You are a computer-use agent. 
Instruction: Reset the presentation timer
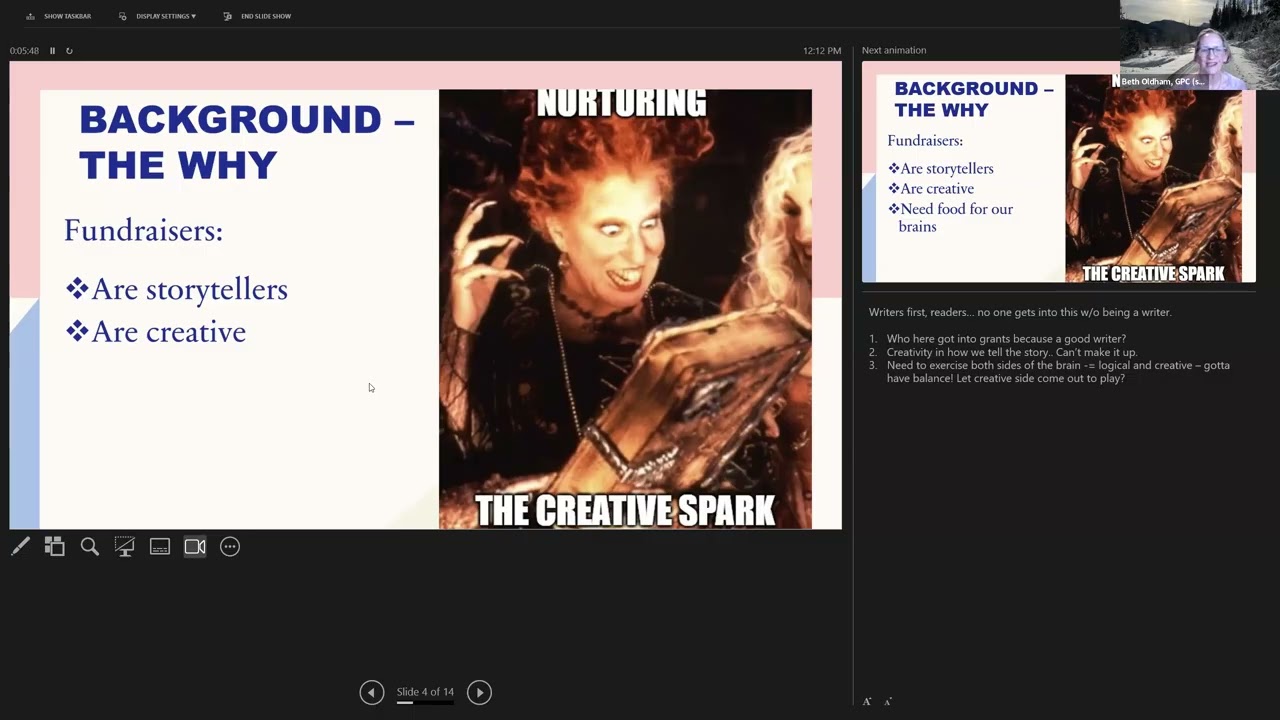69,50
